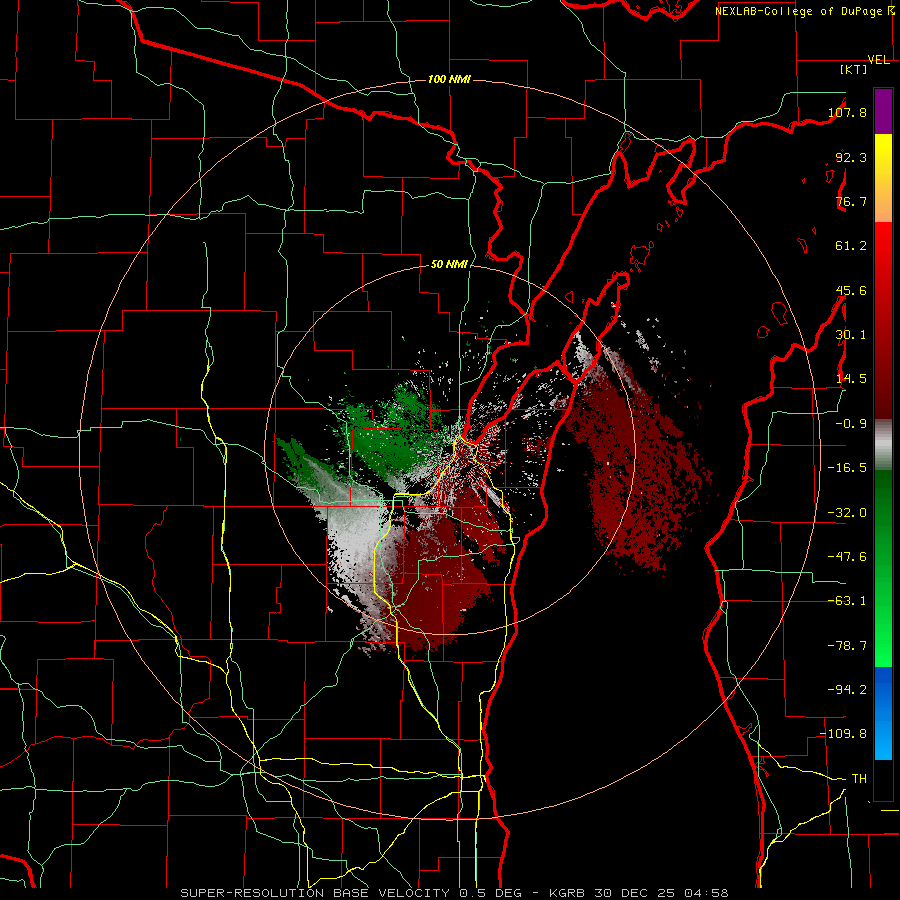Select the 14.5 velocity scale value
The height and width of the screenshot is (900, 900).
(x=851, y=379)
